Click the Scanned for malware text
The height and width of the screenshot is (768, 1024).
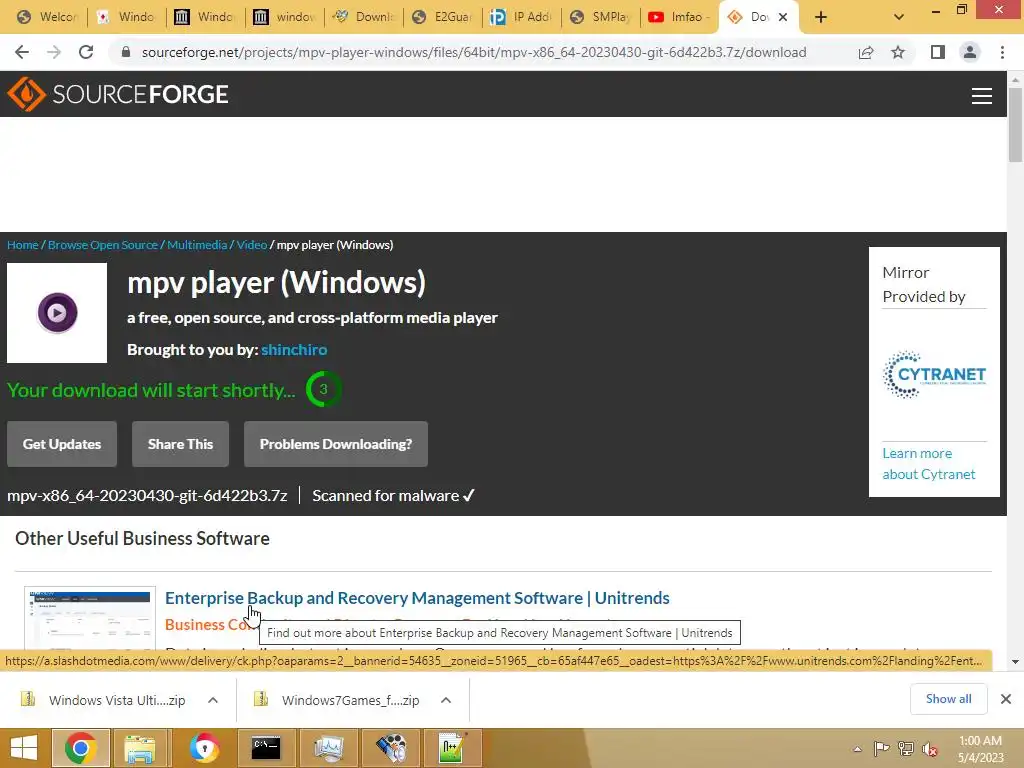[393, 496]
